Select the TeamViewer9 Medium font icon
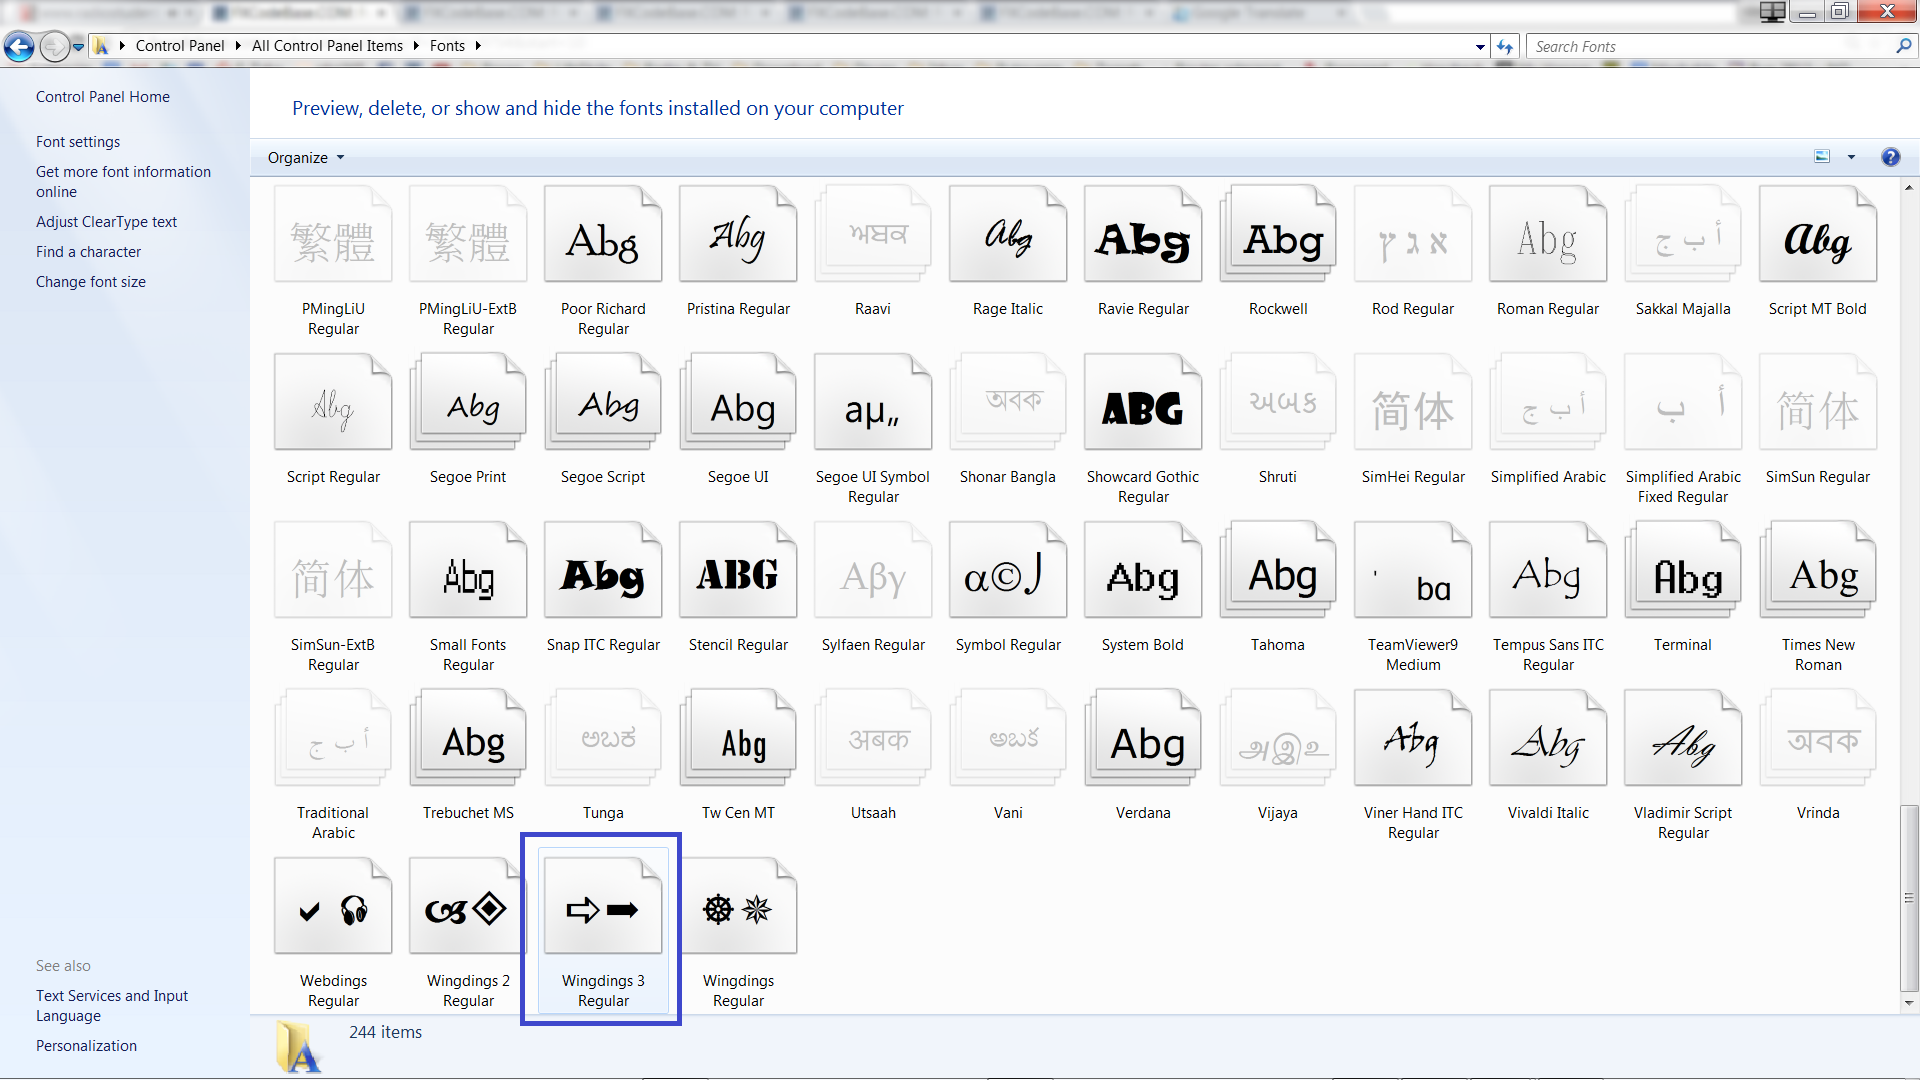1920x1080 pixels. pos(1413,569)
